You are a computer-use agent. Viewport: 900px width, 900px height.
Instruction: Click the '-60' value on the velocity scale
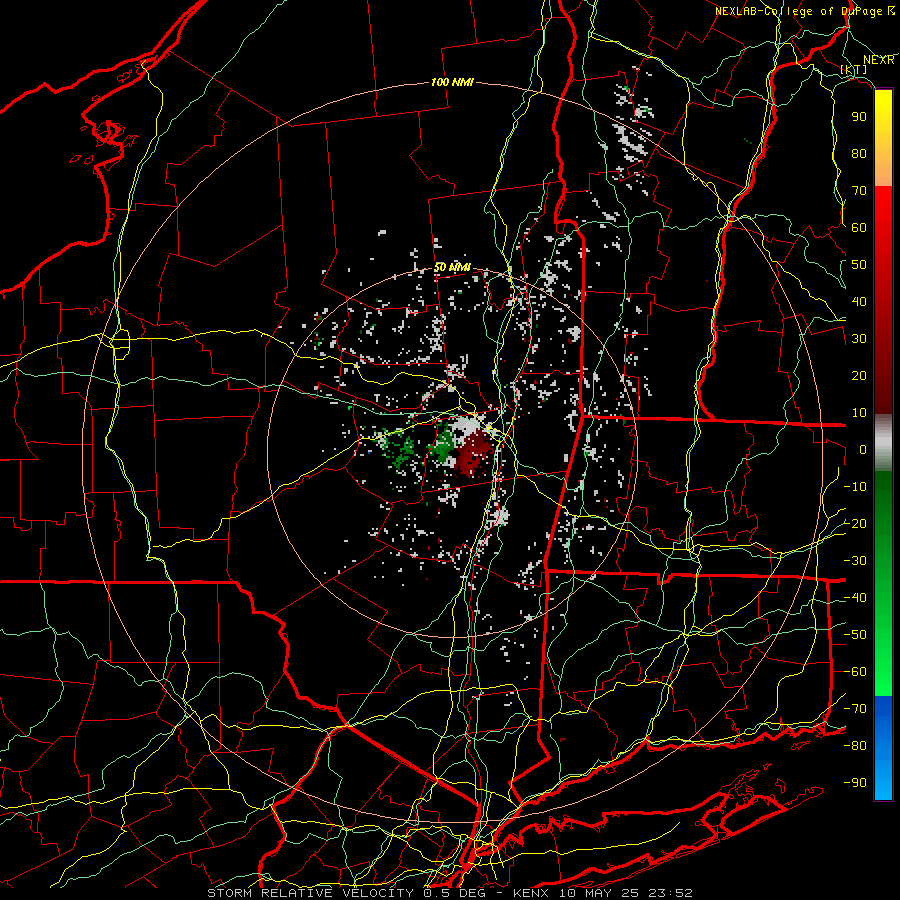coord(855,672)
